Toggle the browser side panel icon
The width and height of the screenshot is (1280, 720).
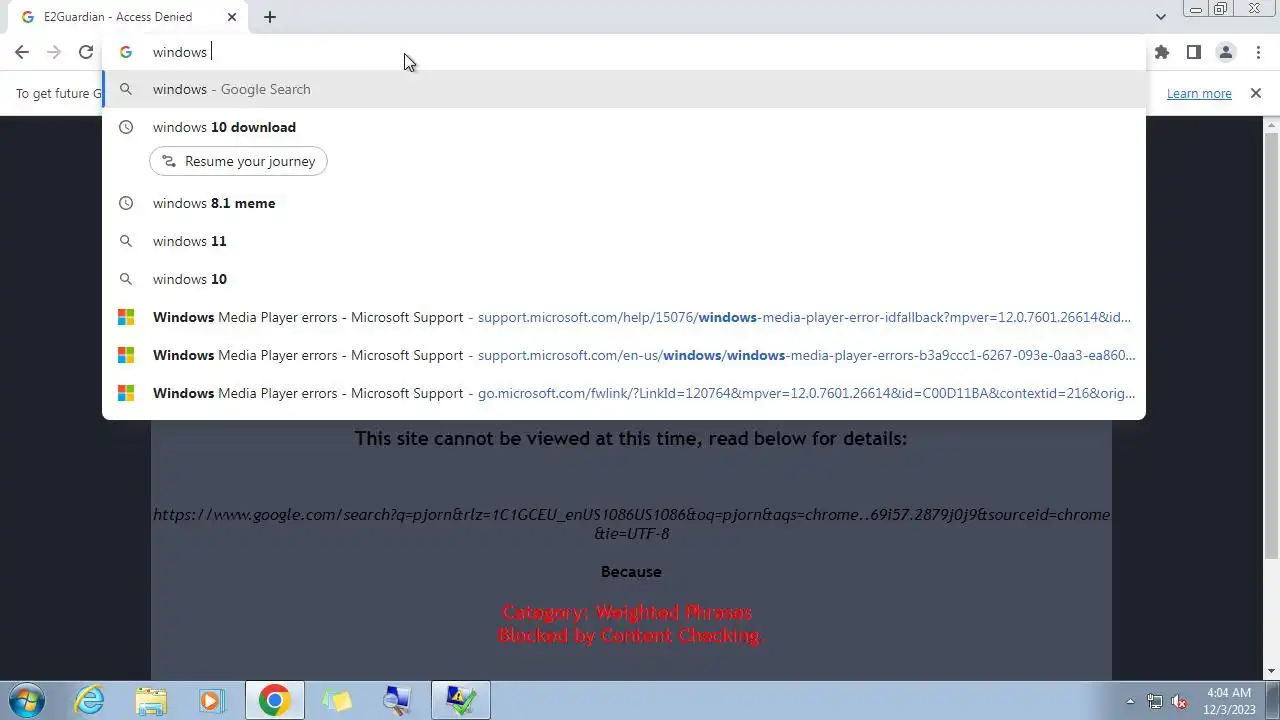(1193, 52)
